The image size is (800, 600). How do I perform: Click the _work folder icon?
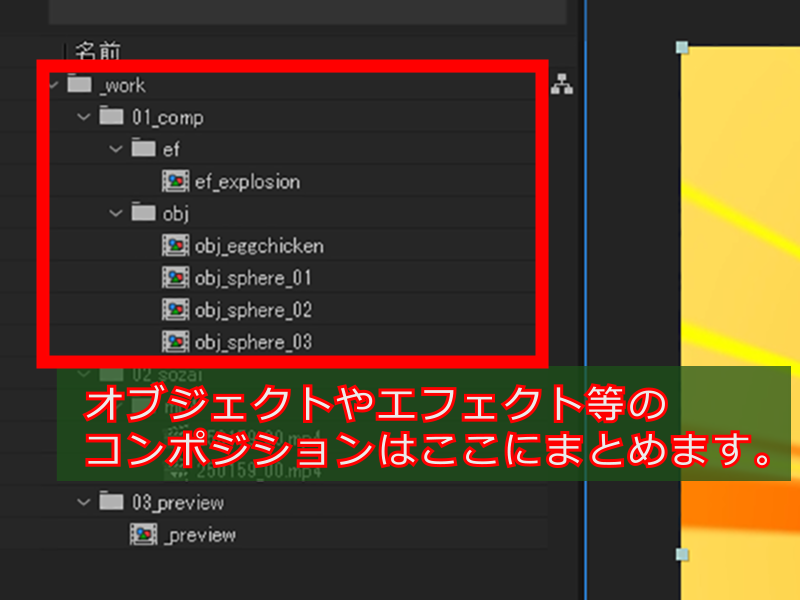pos(79,84)
